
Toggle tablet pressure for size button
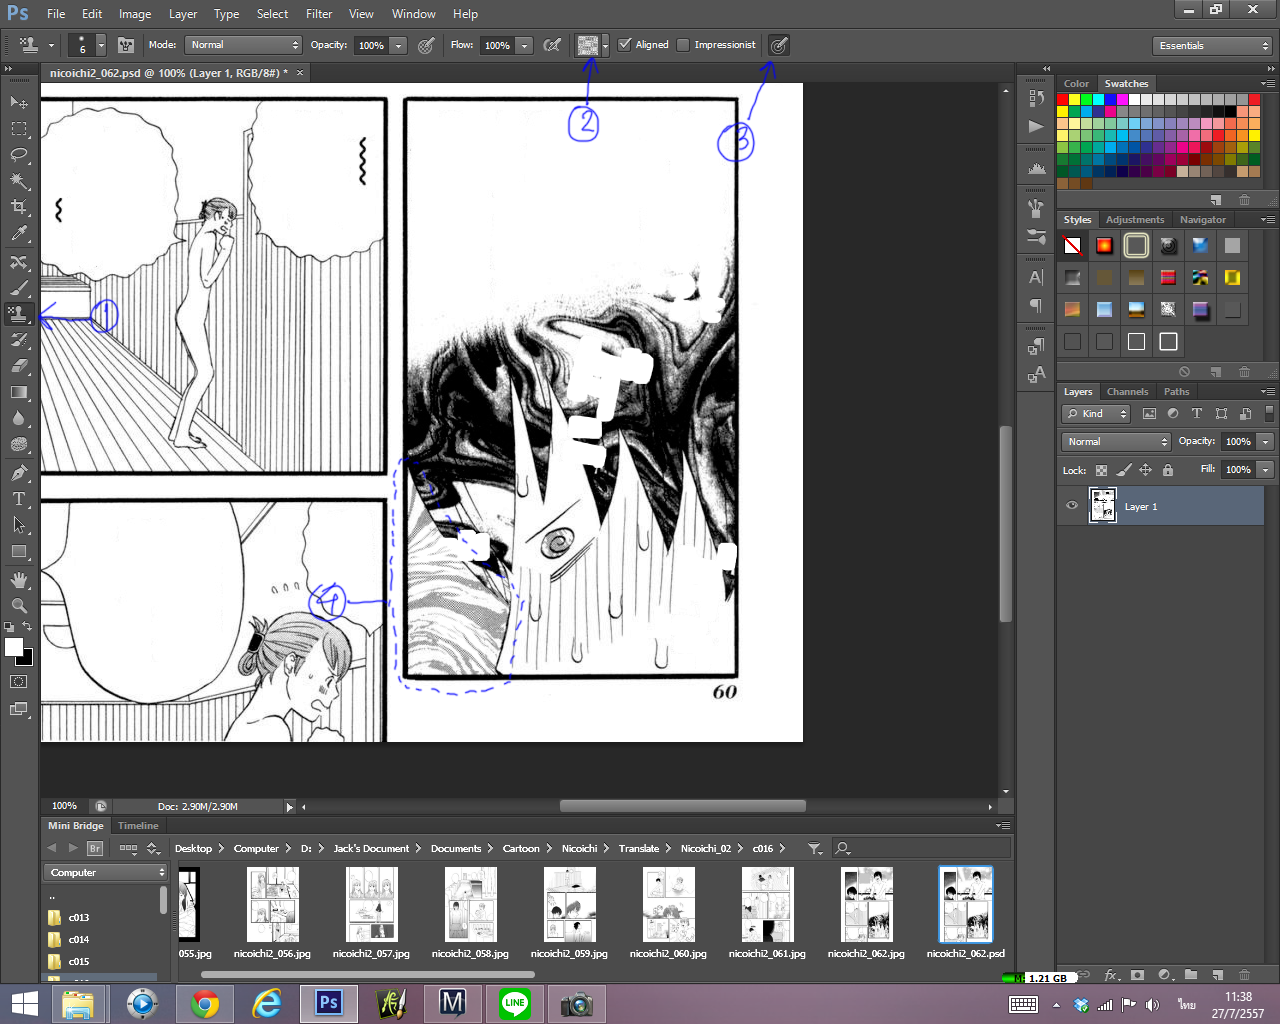click(779, 45)
